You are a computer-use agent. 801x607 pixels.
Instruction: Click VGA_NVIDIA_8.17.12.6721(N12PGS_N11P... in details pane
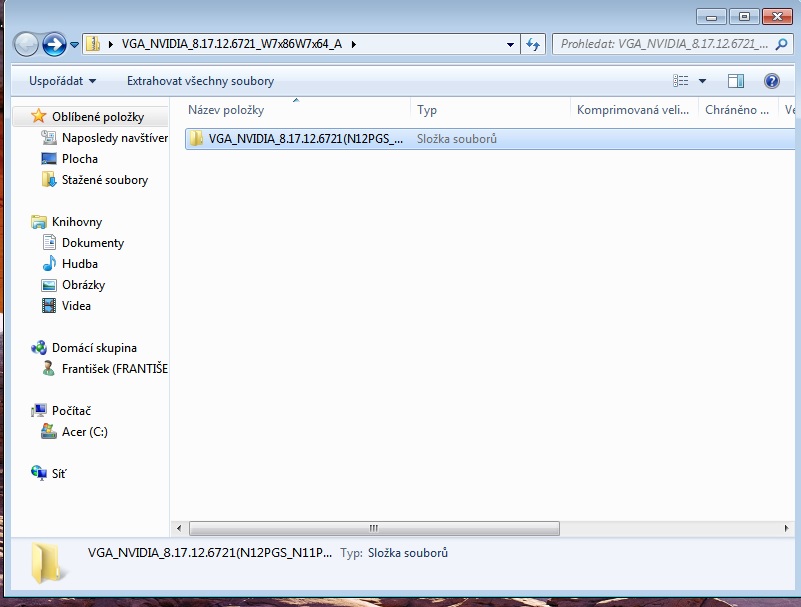(x=209, y=553)
